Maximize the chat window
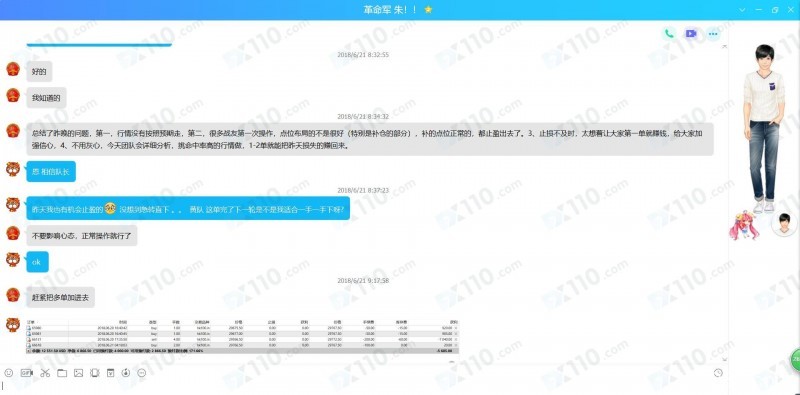Viewport: 800px width, 395px height. [x=775, y=10]
